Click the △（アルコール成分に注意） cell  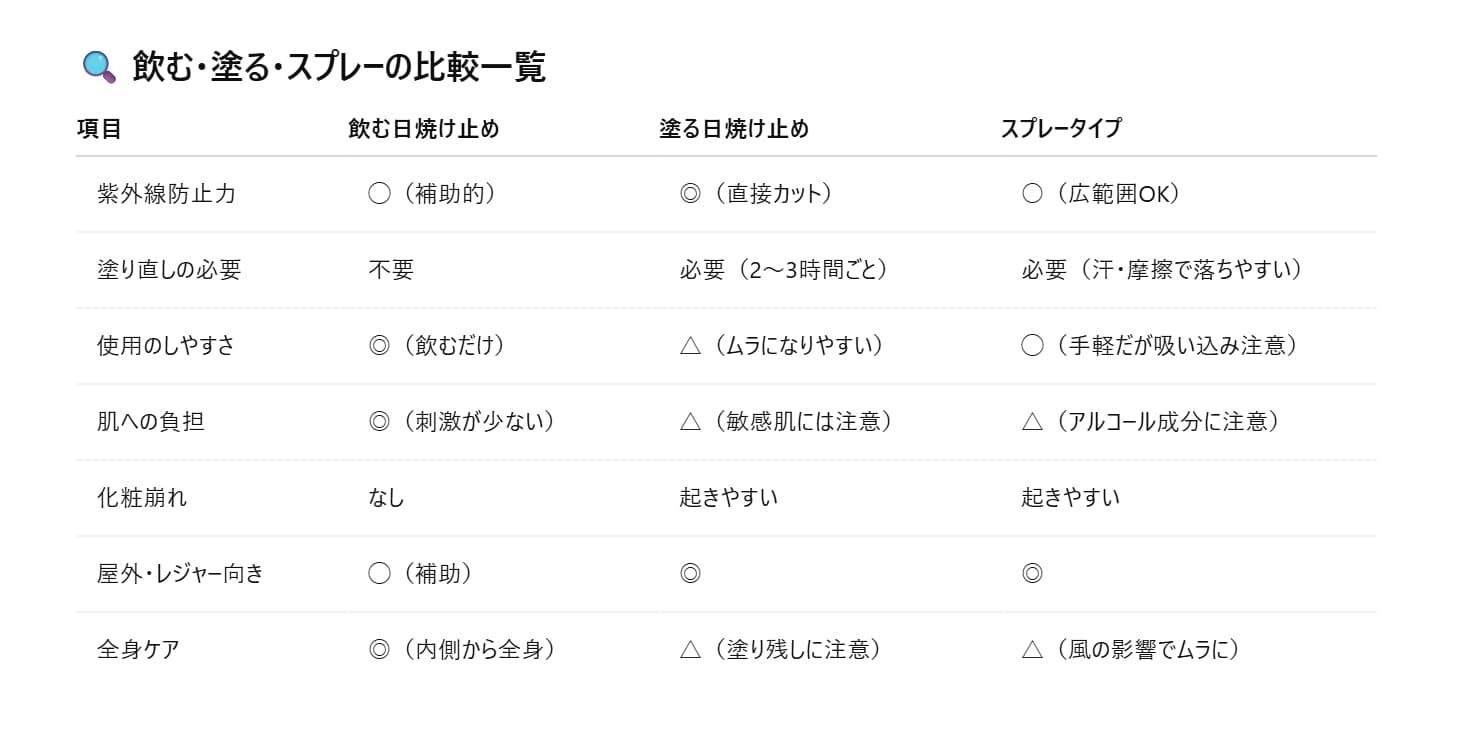click(x=1151, y=422)
